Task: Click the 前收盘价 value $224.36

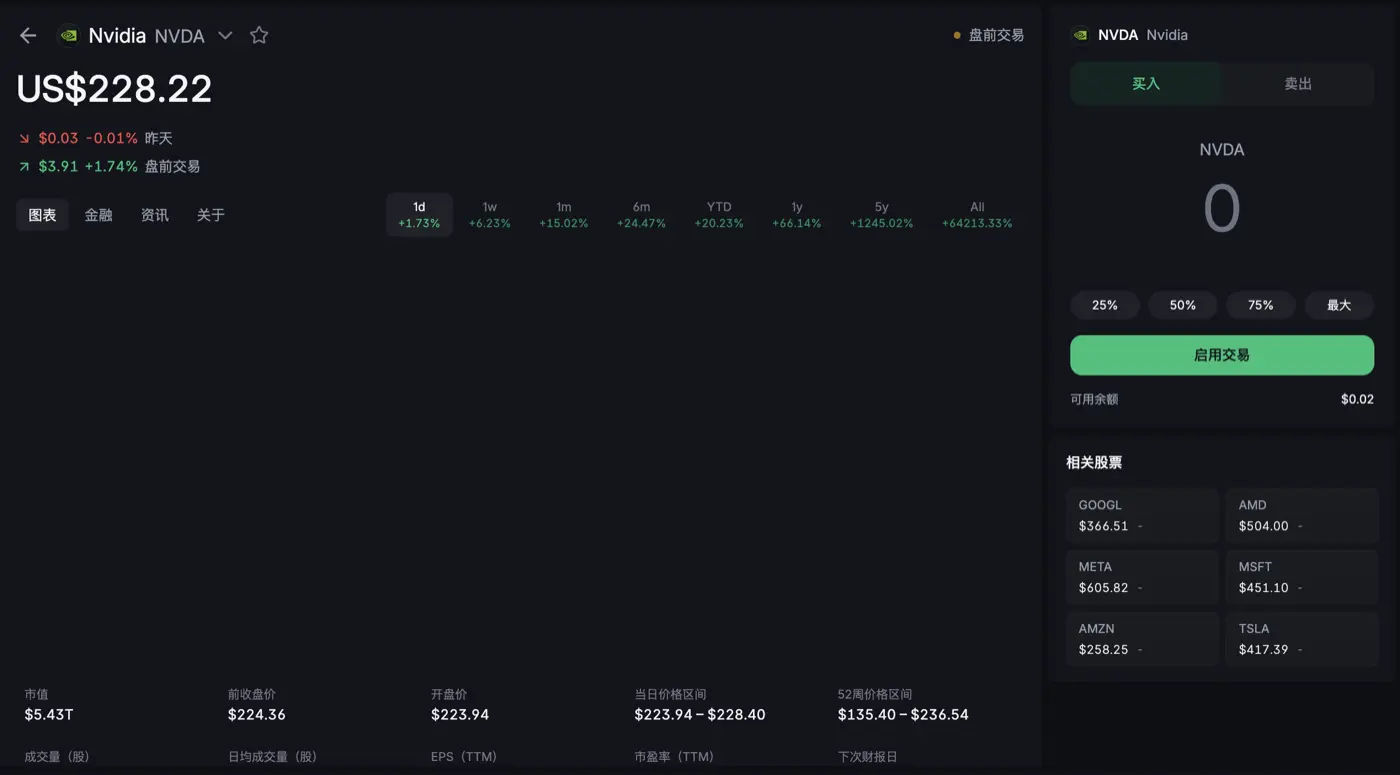Action: point(256,715)
